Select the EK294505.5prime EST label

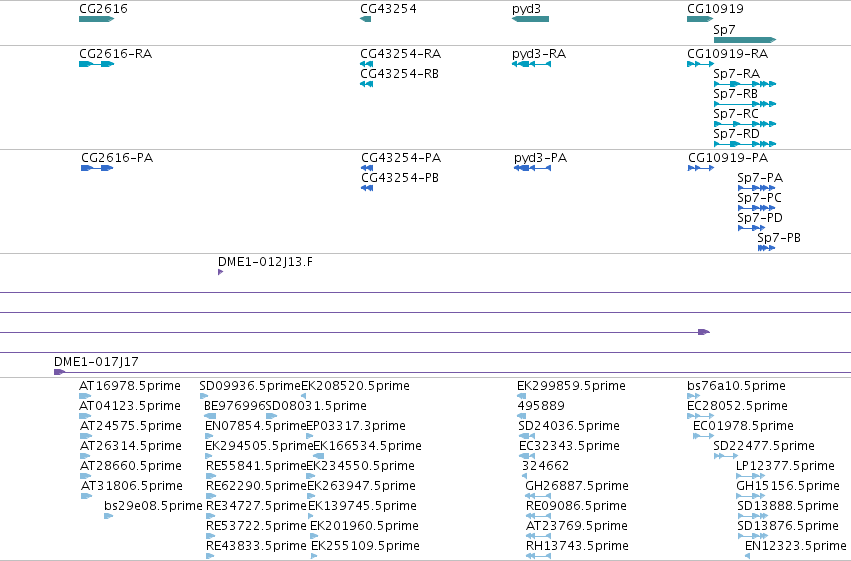click(x=259, y=446)
